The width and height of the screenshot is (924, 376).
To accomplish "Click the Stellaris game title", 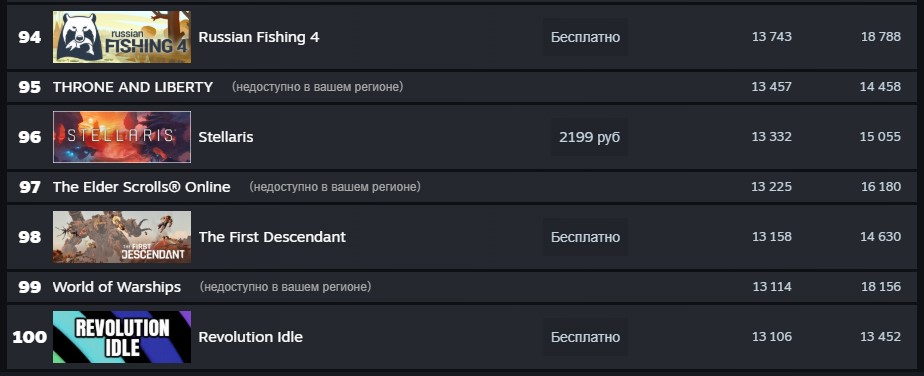I will pos(226,137).
